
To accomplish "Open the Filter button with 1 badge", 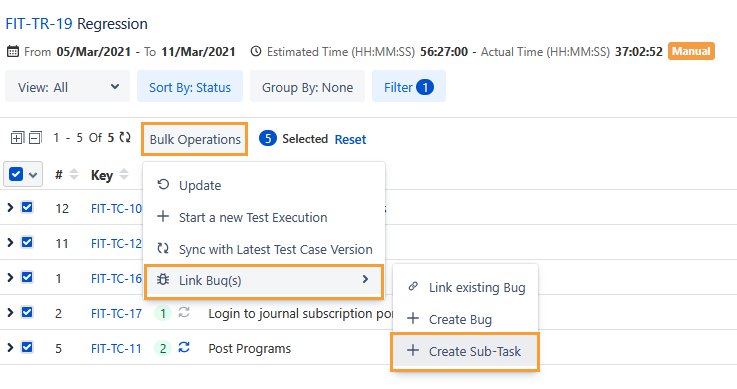I will (408, 86).
